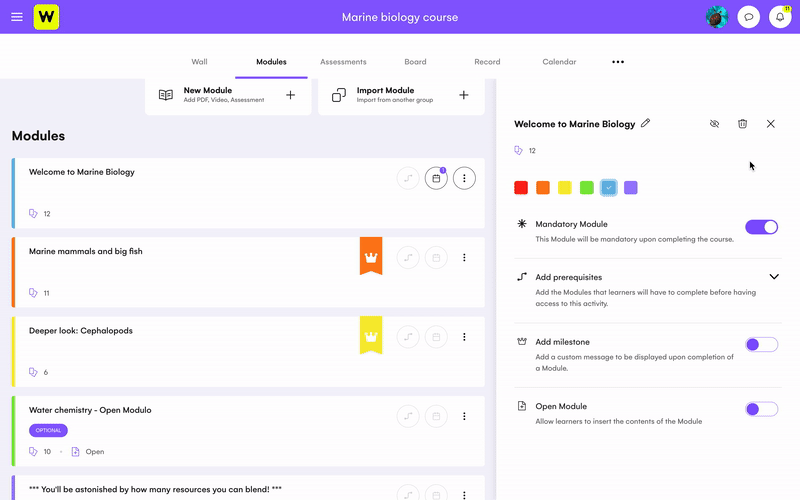Open calendar for Water chemistry module
Image resolution: width=800 pixels, height=500 pixels.
[x=436, y=416]
